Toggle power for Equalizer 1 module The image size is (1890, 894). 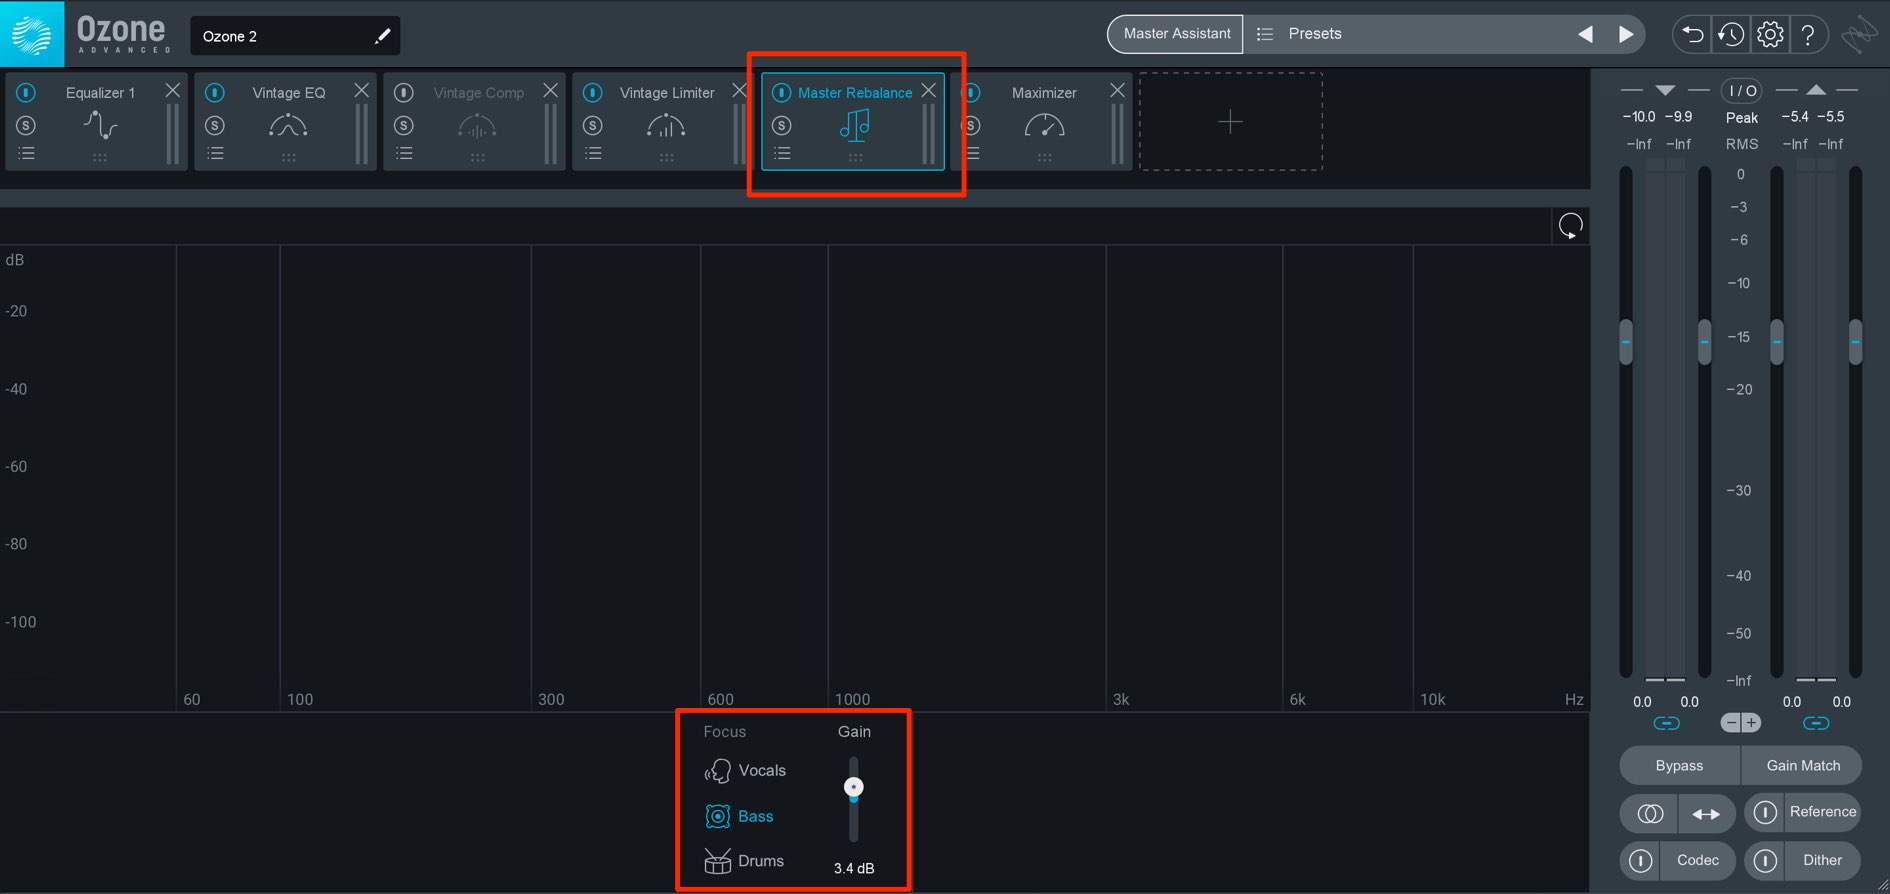(x=26, y=92)
